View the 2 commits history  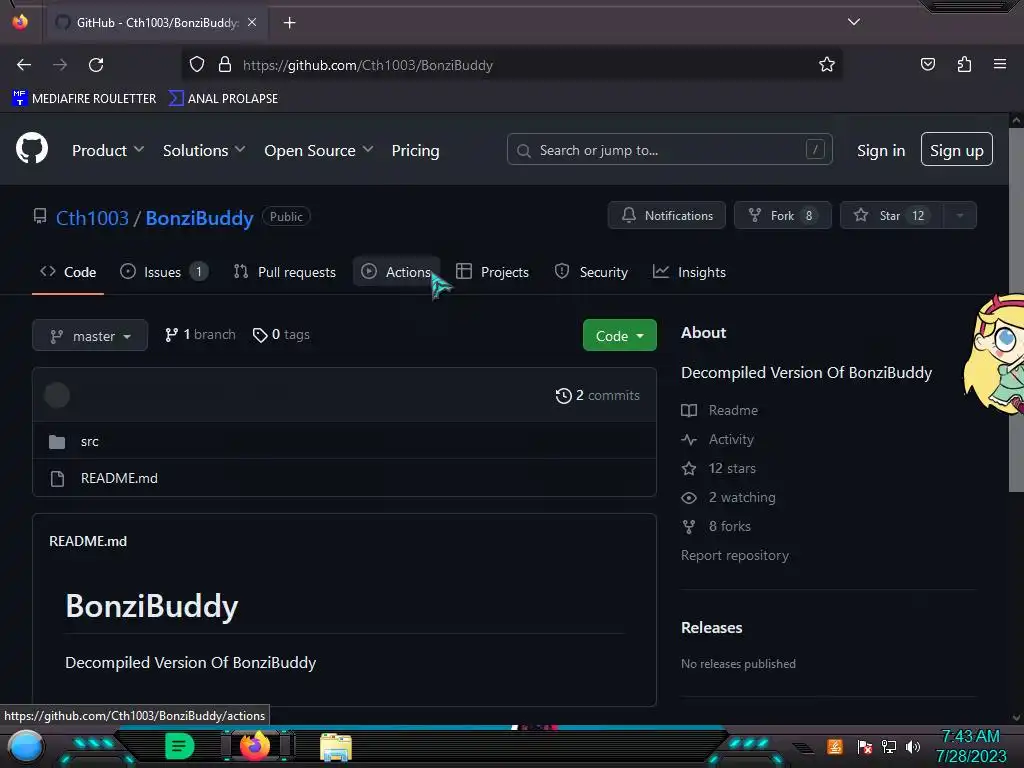point(598,395)
